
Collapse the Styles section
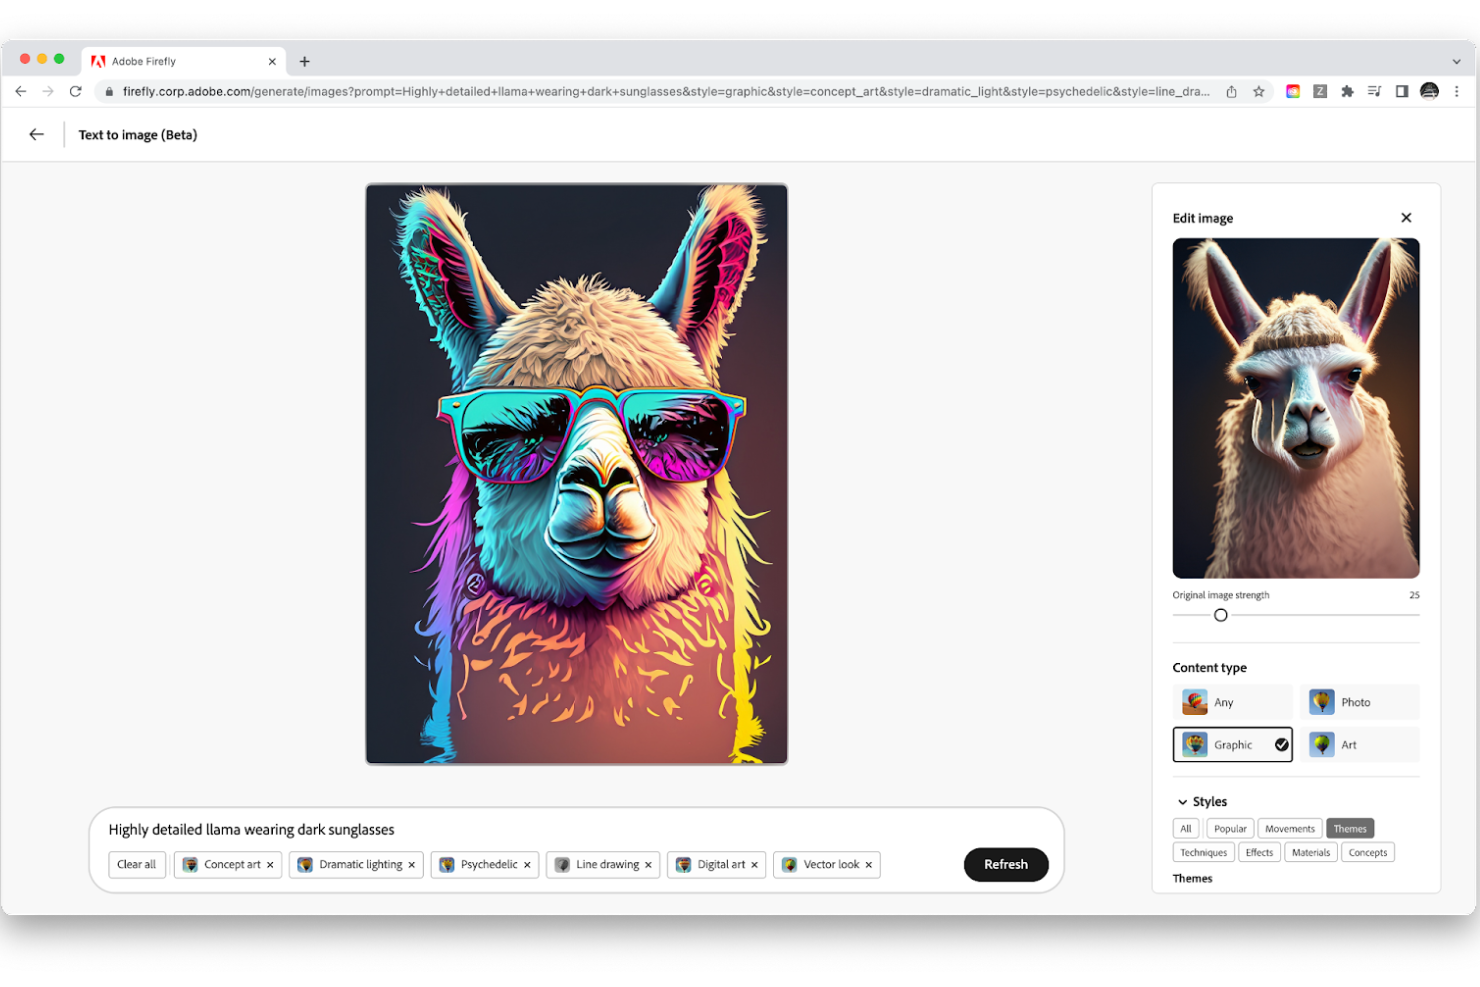pos(1183,802)
